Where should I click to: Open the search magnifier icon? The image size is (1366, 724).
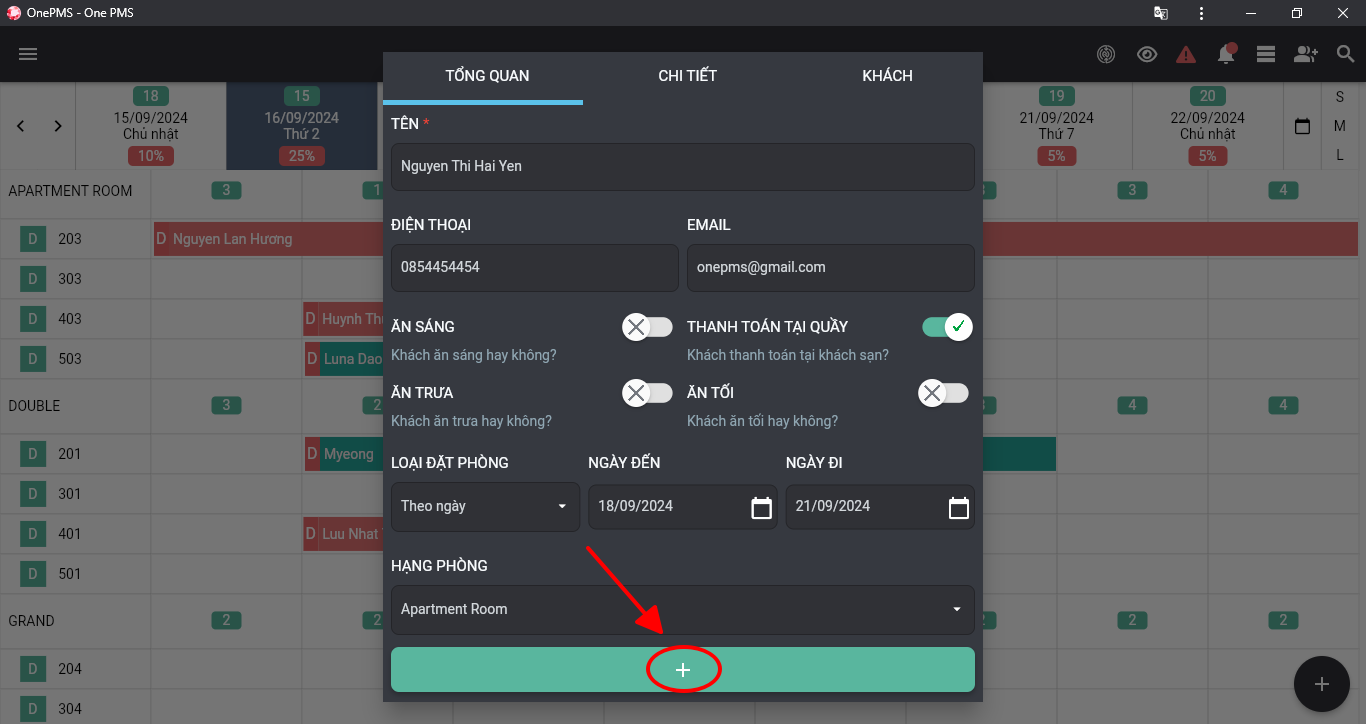[1346, 54]
